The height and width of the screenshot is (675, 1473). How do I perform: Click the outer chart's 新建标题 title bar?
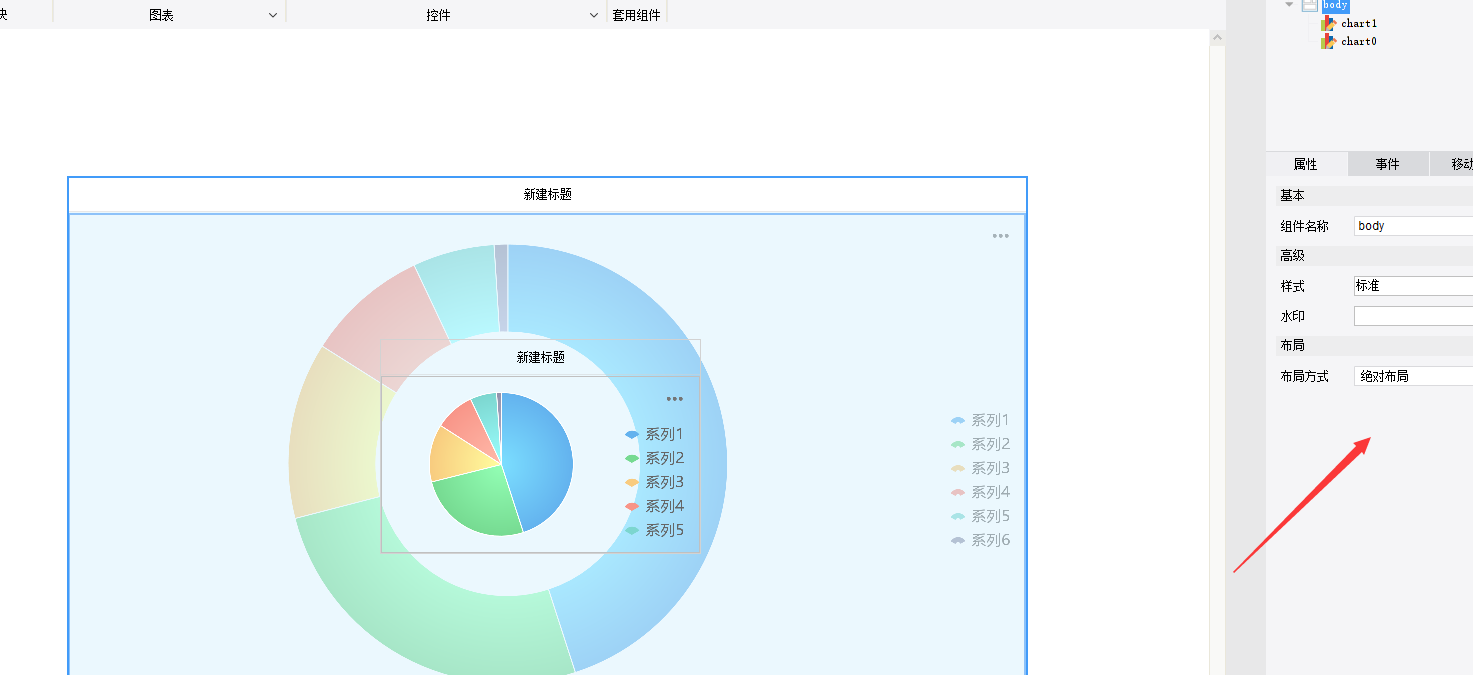tap(547, 194)
